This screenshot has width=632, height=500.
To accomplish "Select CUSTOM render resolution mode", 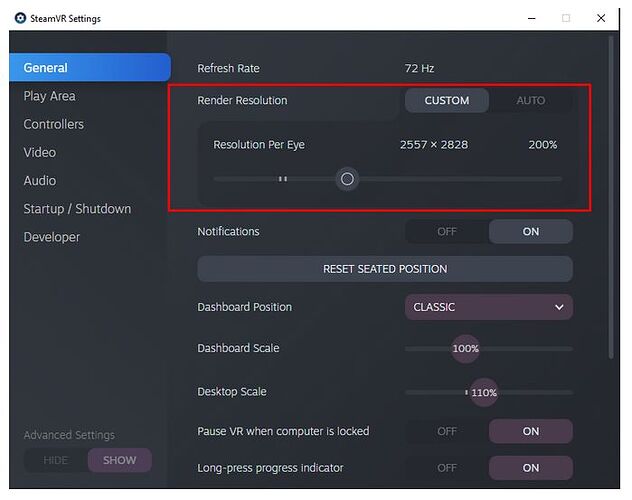I will tap(447, 100).
